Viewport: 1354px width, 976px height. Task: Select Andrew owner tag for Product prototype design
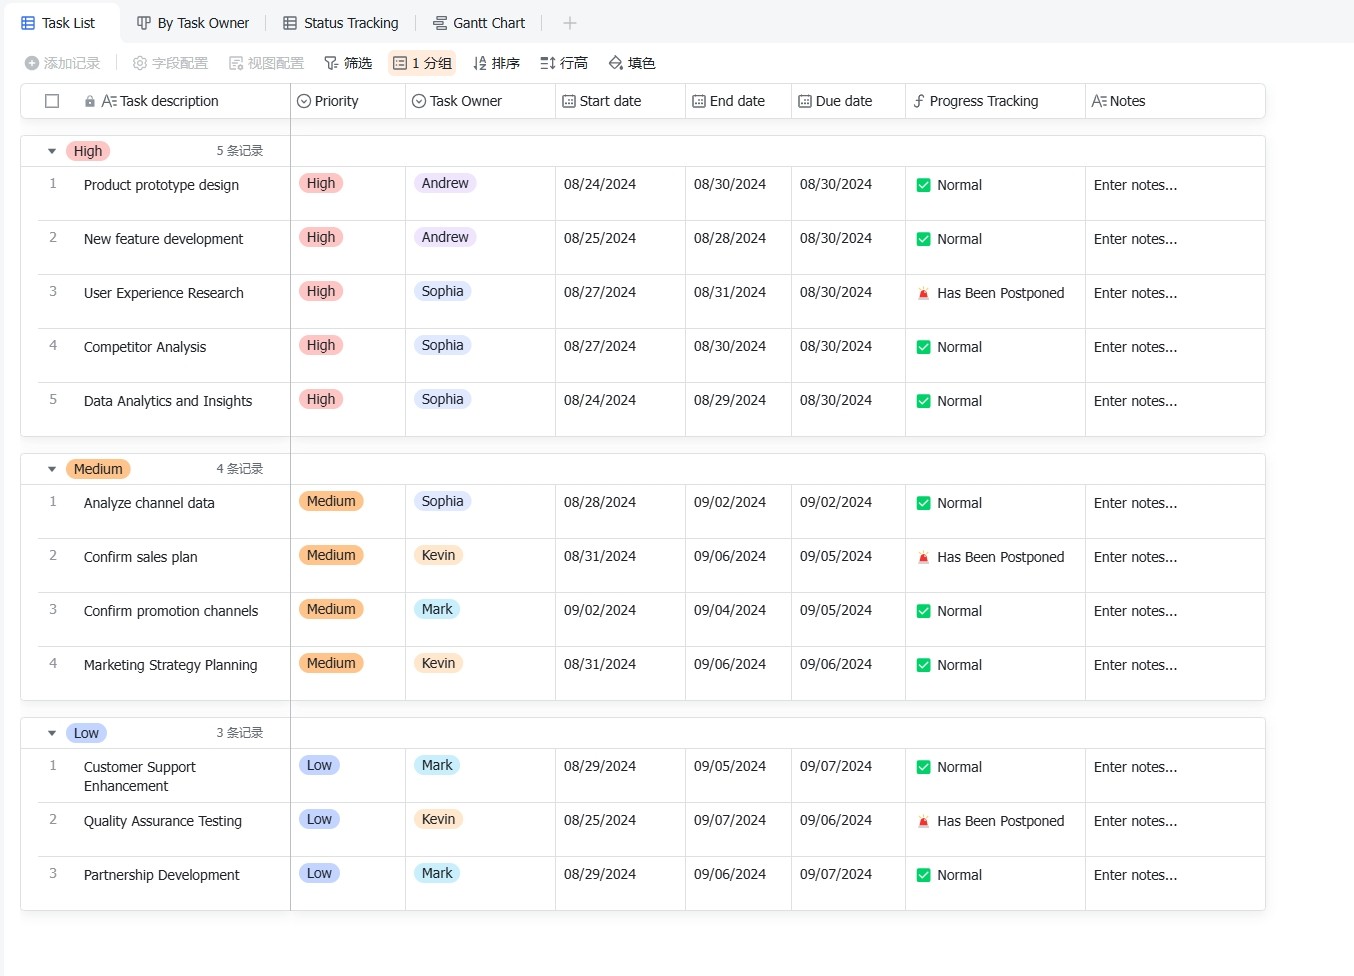[x=445, y=183]
